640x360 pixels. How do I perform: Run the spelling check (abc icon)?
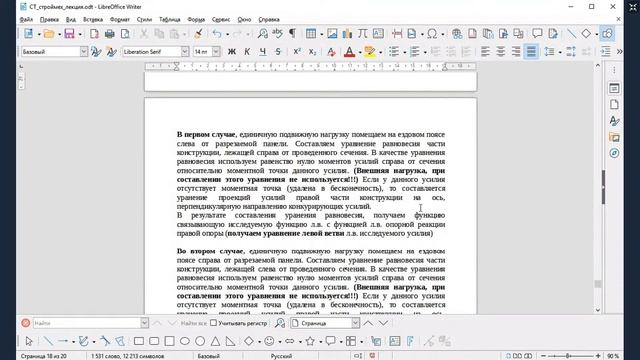coord(278,33)
